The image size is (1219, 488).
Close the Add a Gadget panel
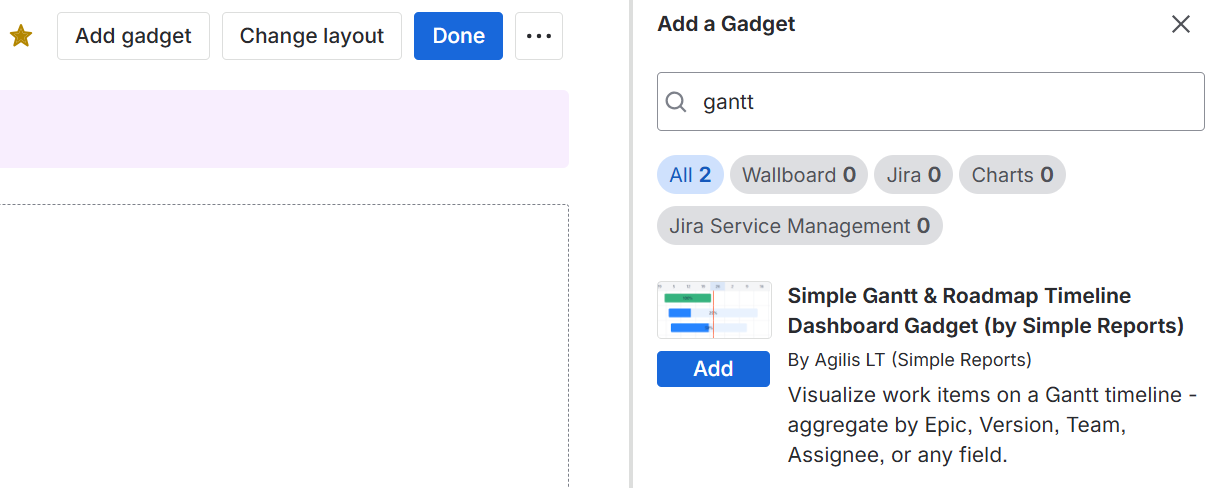[x=1181, y=24]
